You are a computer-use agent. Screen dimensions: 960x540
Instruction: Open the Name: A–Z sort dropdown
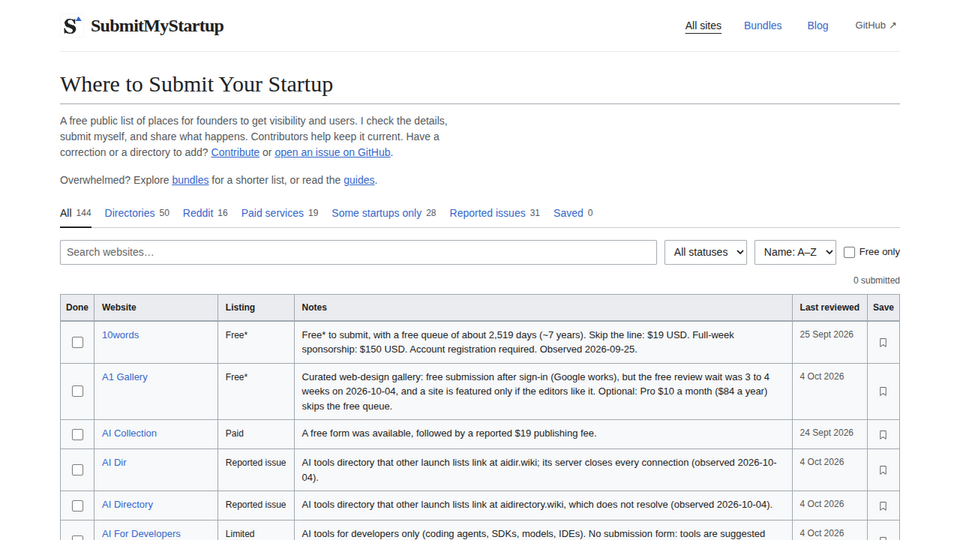(x=795, y=252)
